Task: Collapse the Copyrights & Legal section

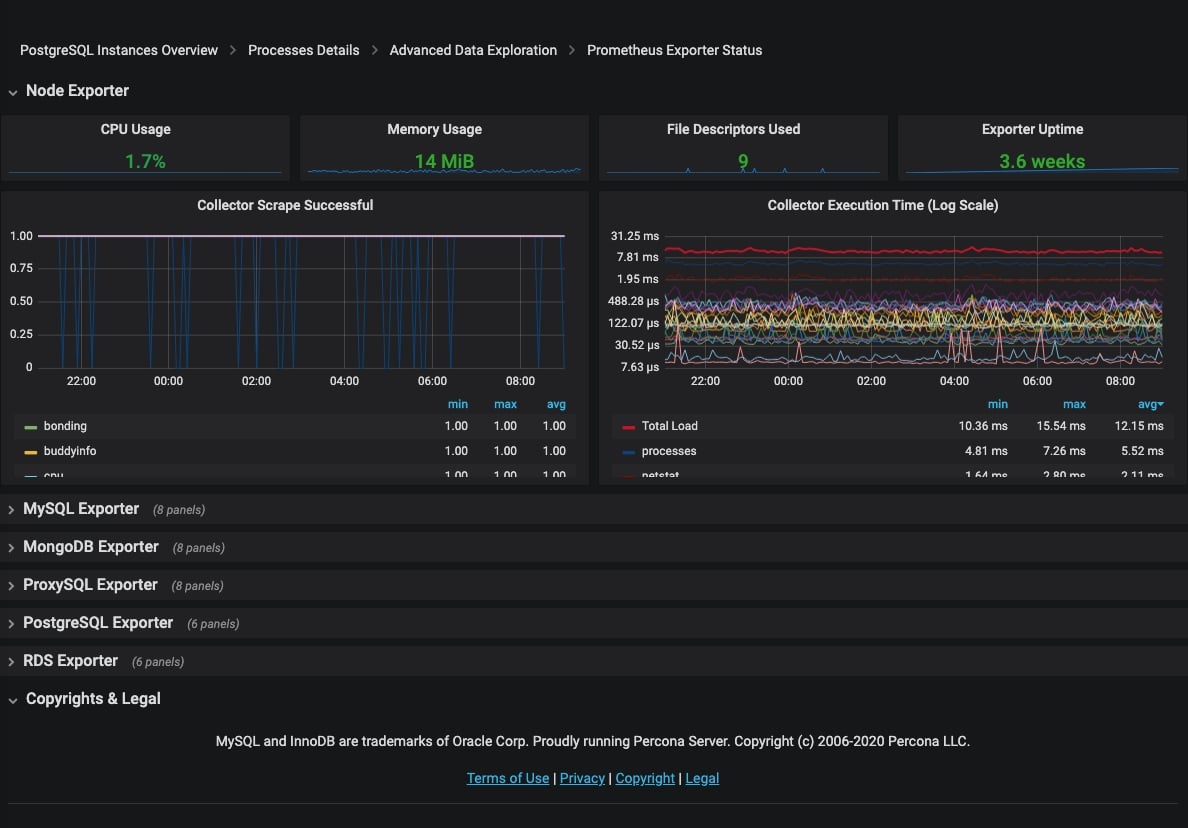Action: point(93,699)
